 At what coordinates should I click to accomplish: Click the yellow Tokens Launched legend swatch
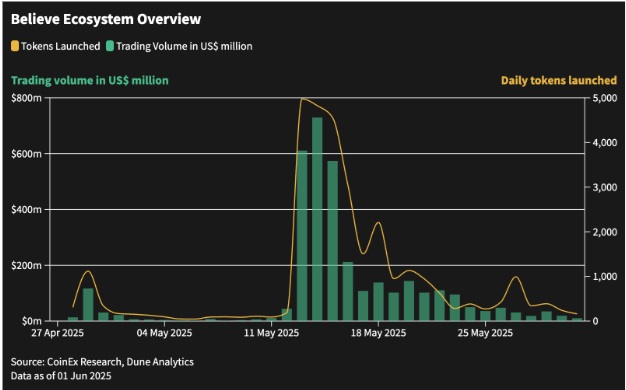pyautogui.click(x=15, y=46)
